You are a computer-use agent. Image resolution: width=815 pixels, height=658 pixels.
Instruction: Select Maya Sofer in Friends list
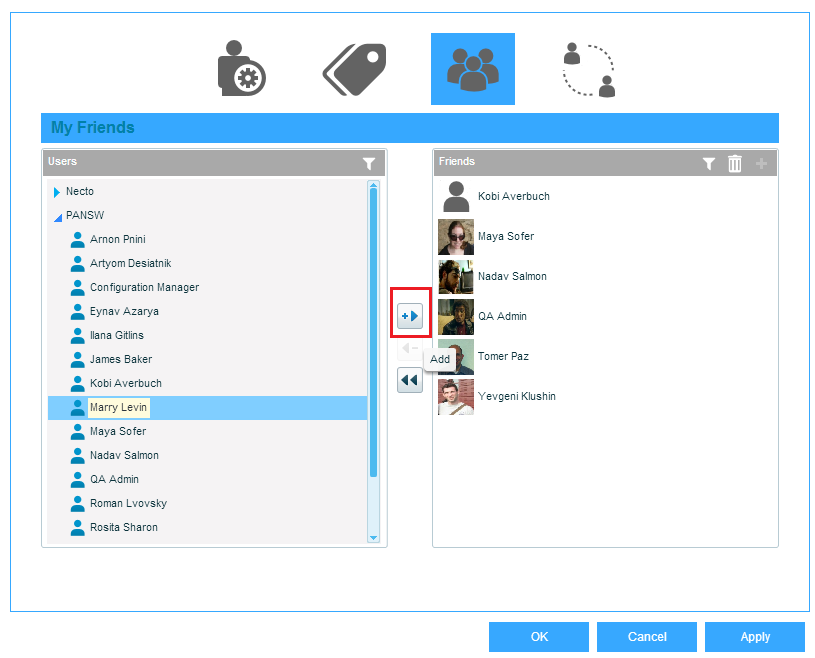[x=505, y=236]
